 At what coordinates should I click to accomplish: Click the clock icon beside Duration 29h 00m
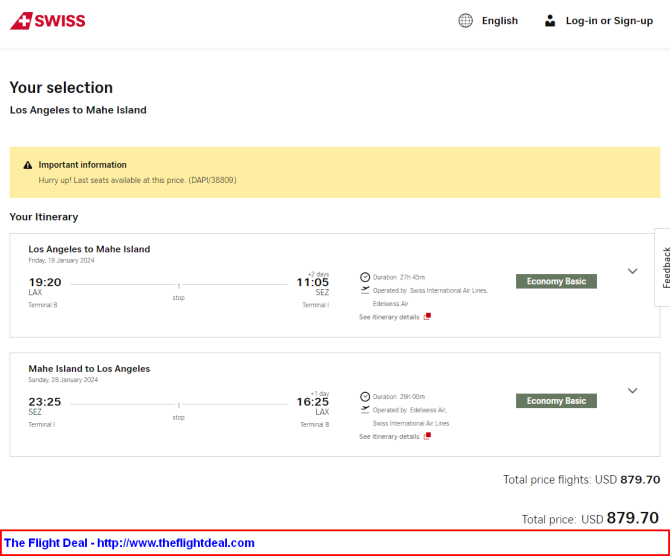(364, 397)
